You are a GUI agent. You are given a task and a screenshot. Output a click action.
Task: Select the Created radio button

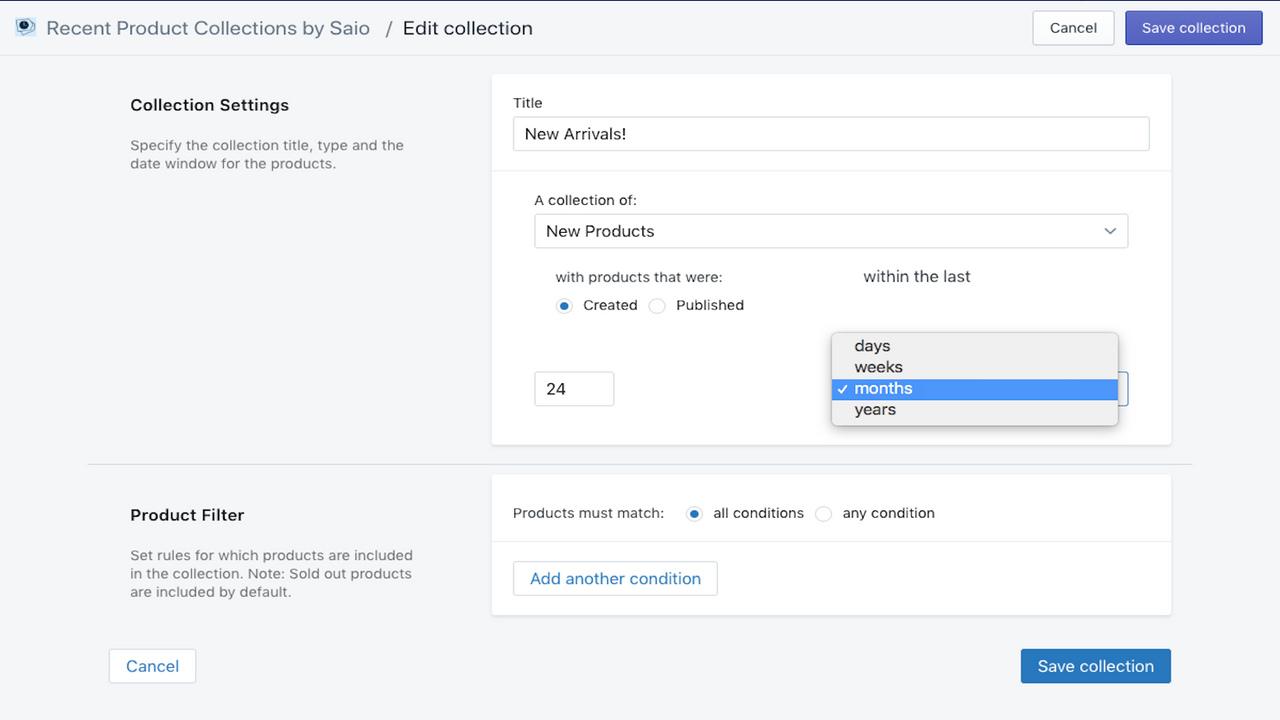point(564,306)
